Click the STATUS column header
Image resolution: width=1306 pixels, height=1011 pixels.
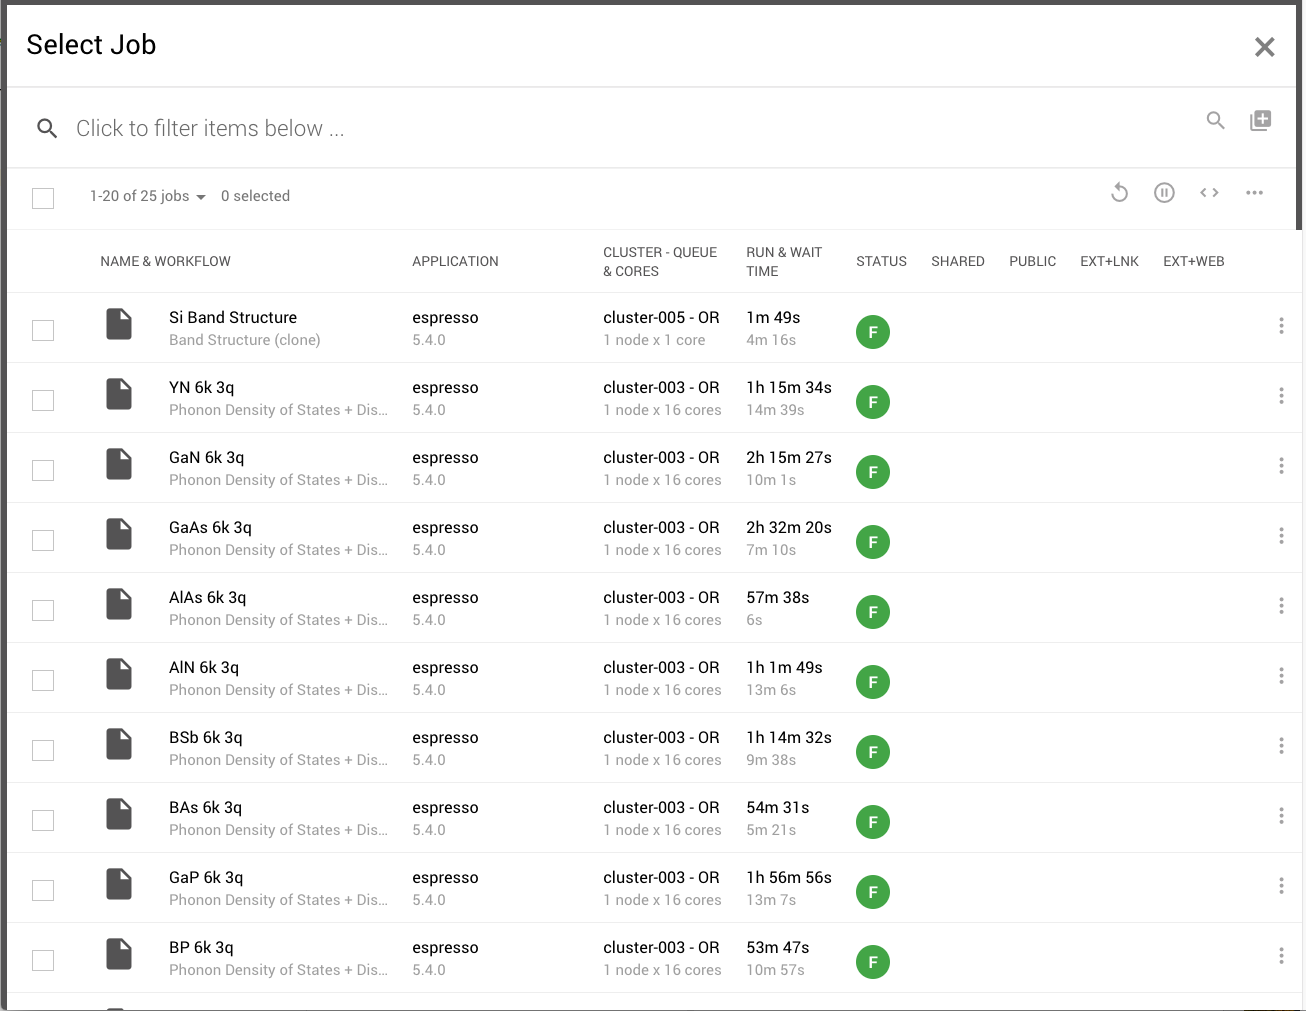[x=881, y=262]
